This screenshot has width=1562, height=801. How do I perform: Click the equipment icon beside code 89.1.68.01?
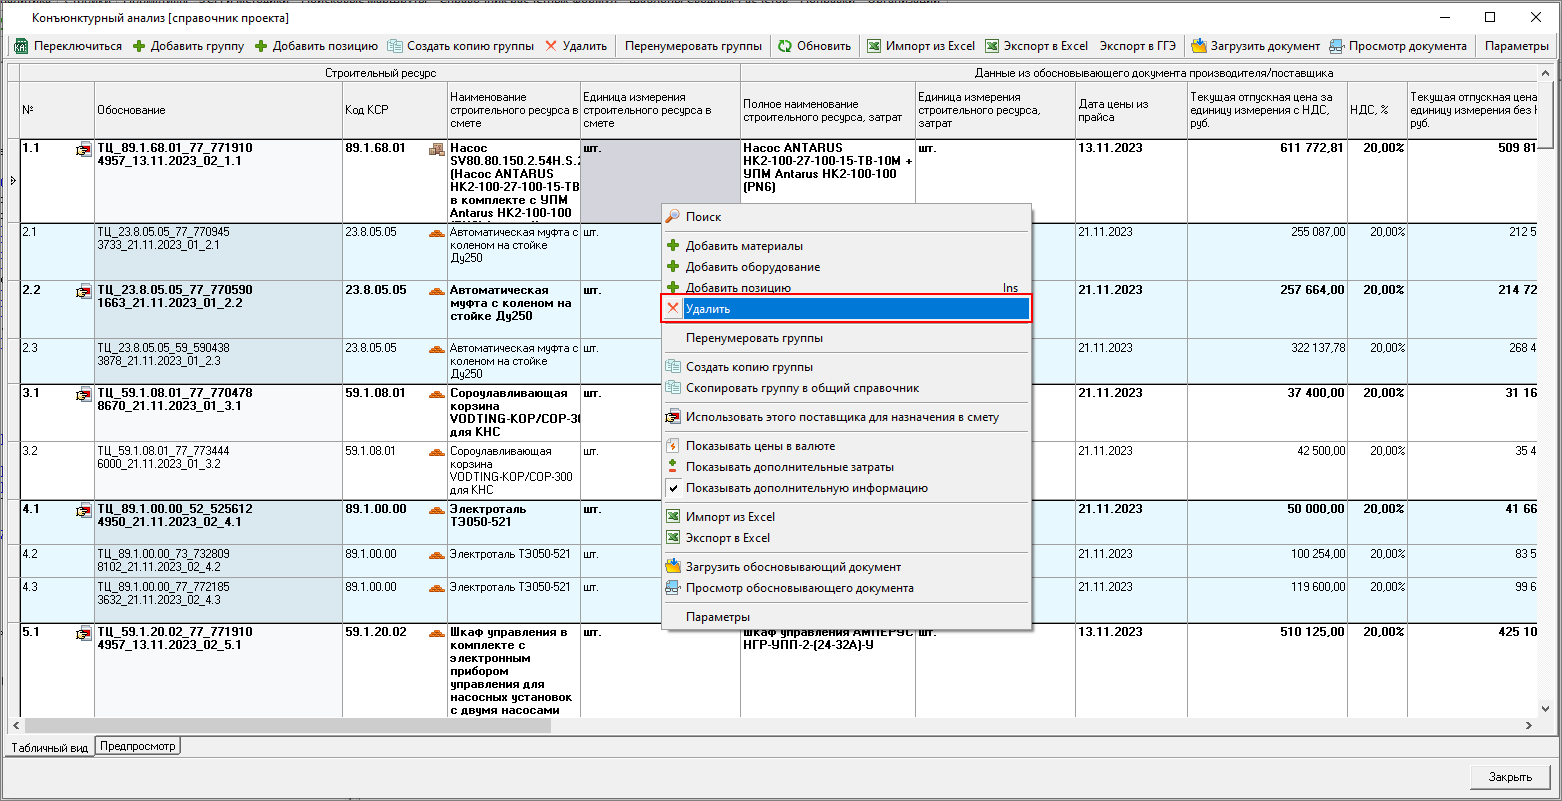436,149
